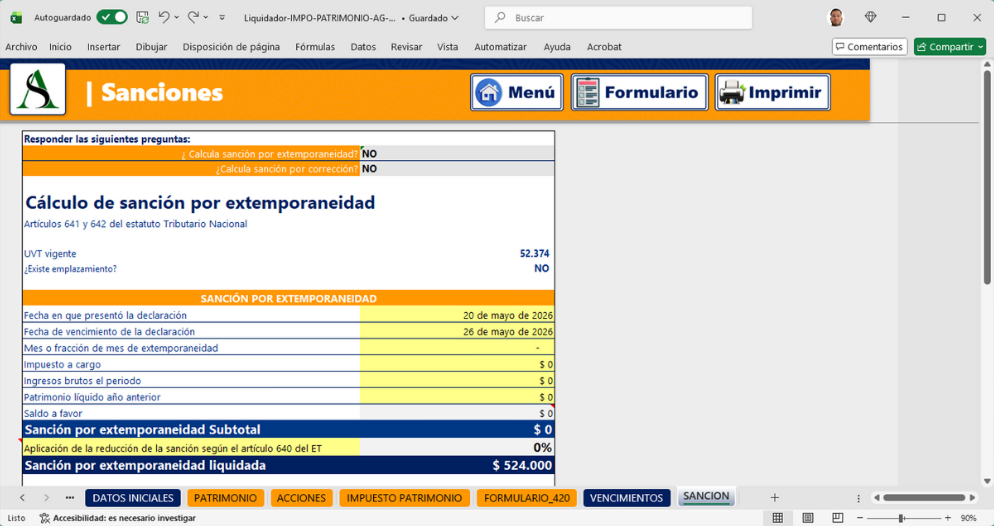
Task: Open the Undo history dropdown arrow
Action: [x=177, y=18]
